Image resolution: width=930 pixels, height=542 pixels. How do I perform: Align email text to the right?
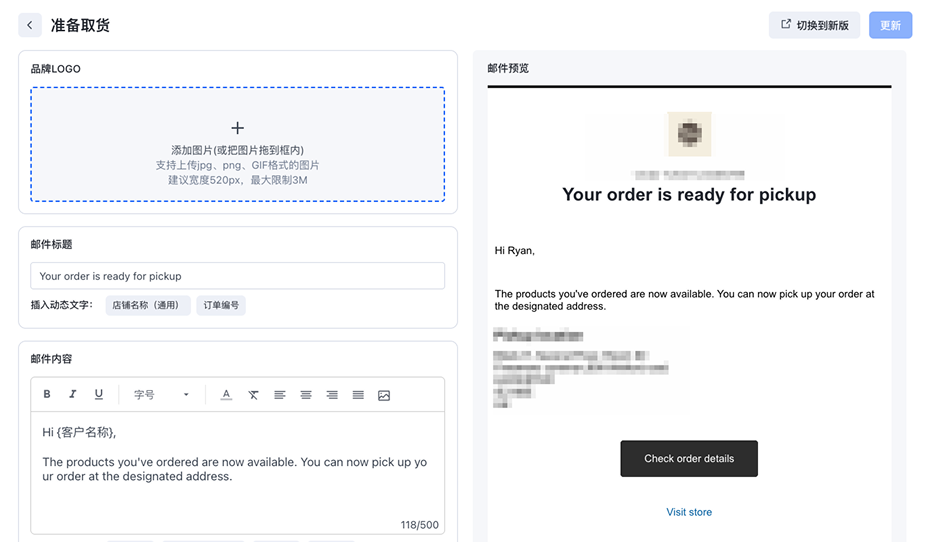(x=332, y=395)
